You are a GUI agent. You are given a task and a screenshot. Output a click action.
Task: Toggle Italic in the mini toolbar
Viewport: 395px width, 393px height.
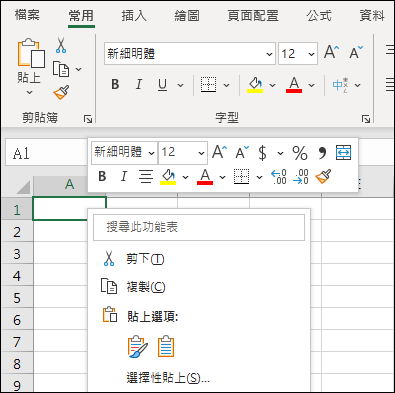(124, 176)
